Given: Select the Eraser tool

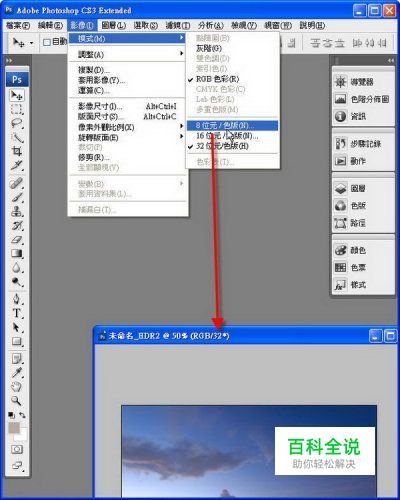Looking at the screenshot, I should click(x=17, y=239).
